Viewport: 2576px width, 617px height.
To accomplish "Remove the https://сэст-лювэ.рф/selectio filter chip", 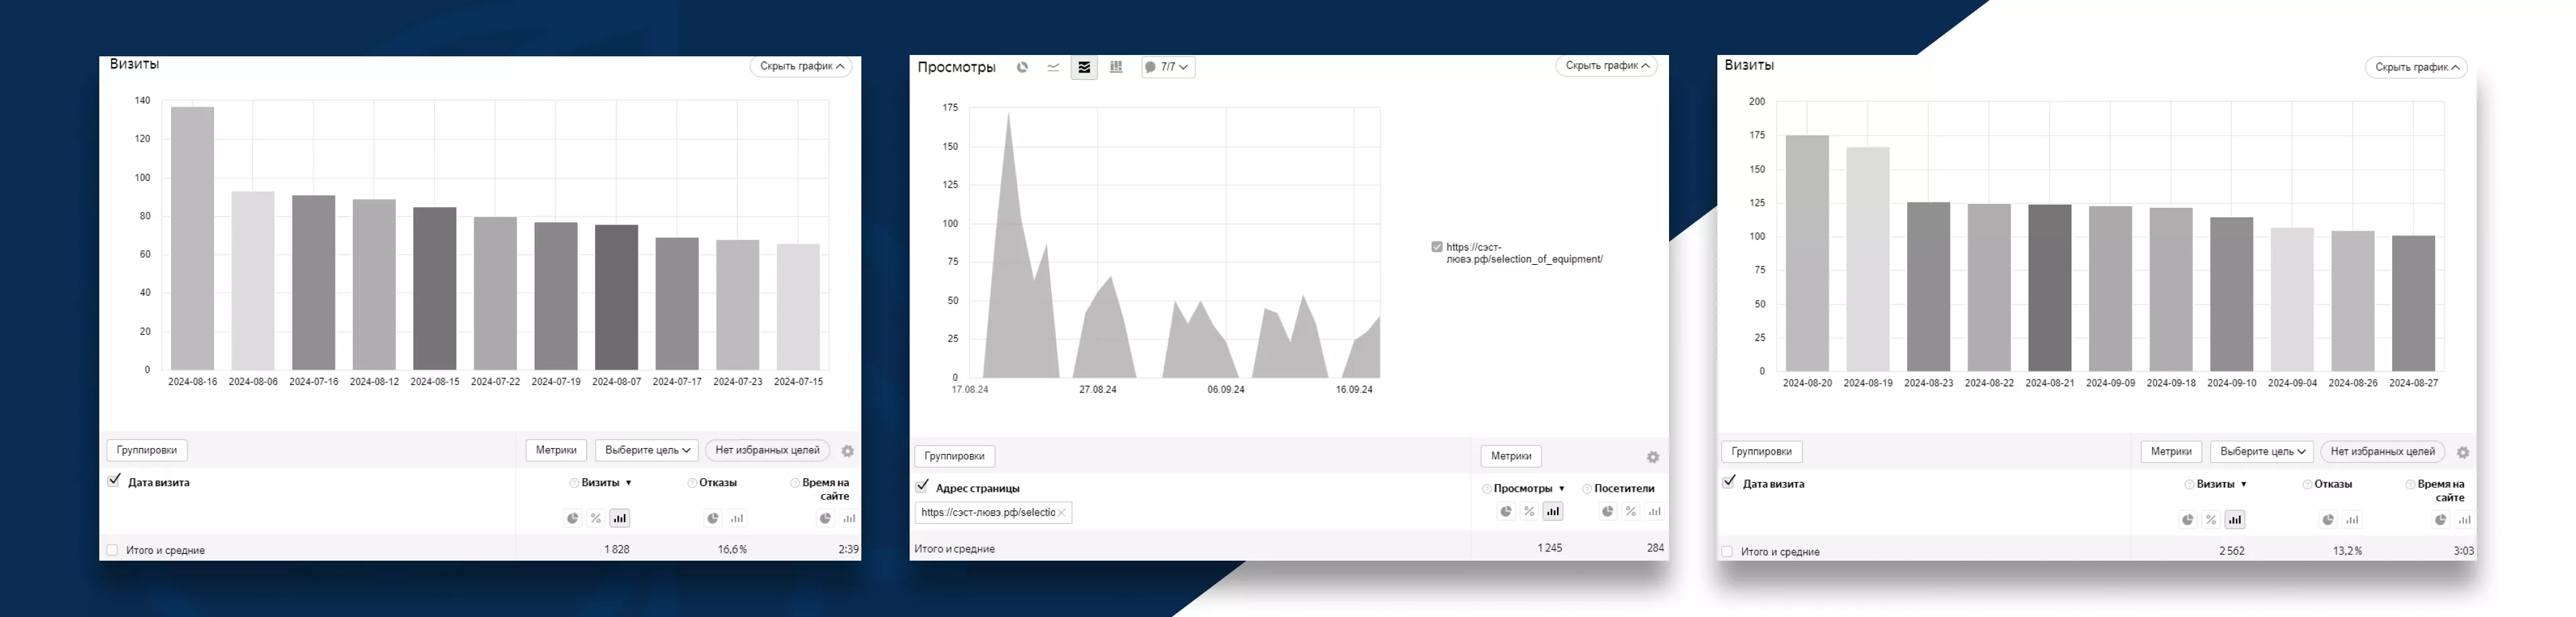I will pyautogui.click(x=1062, y=513).
